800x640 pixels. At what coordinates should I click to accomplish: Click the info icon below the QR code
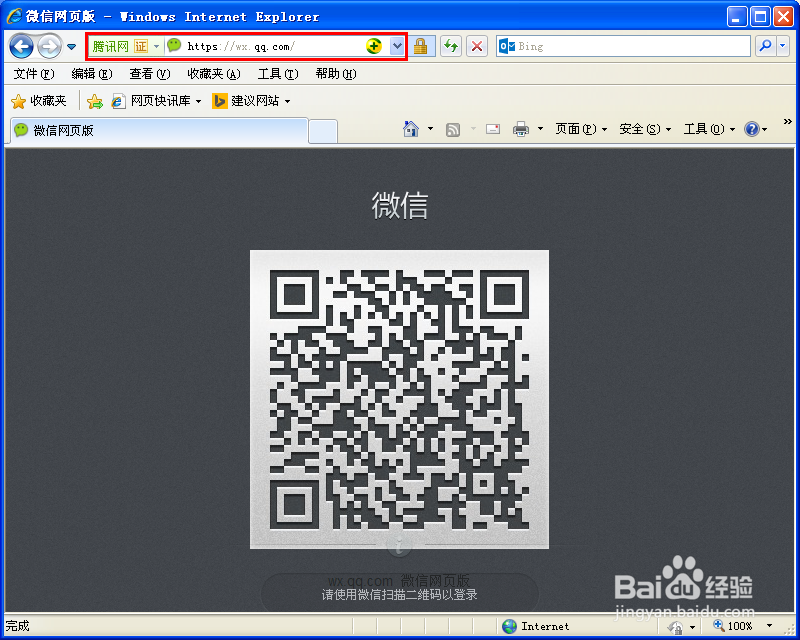[x=399, y=545]
